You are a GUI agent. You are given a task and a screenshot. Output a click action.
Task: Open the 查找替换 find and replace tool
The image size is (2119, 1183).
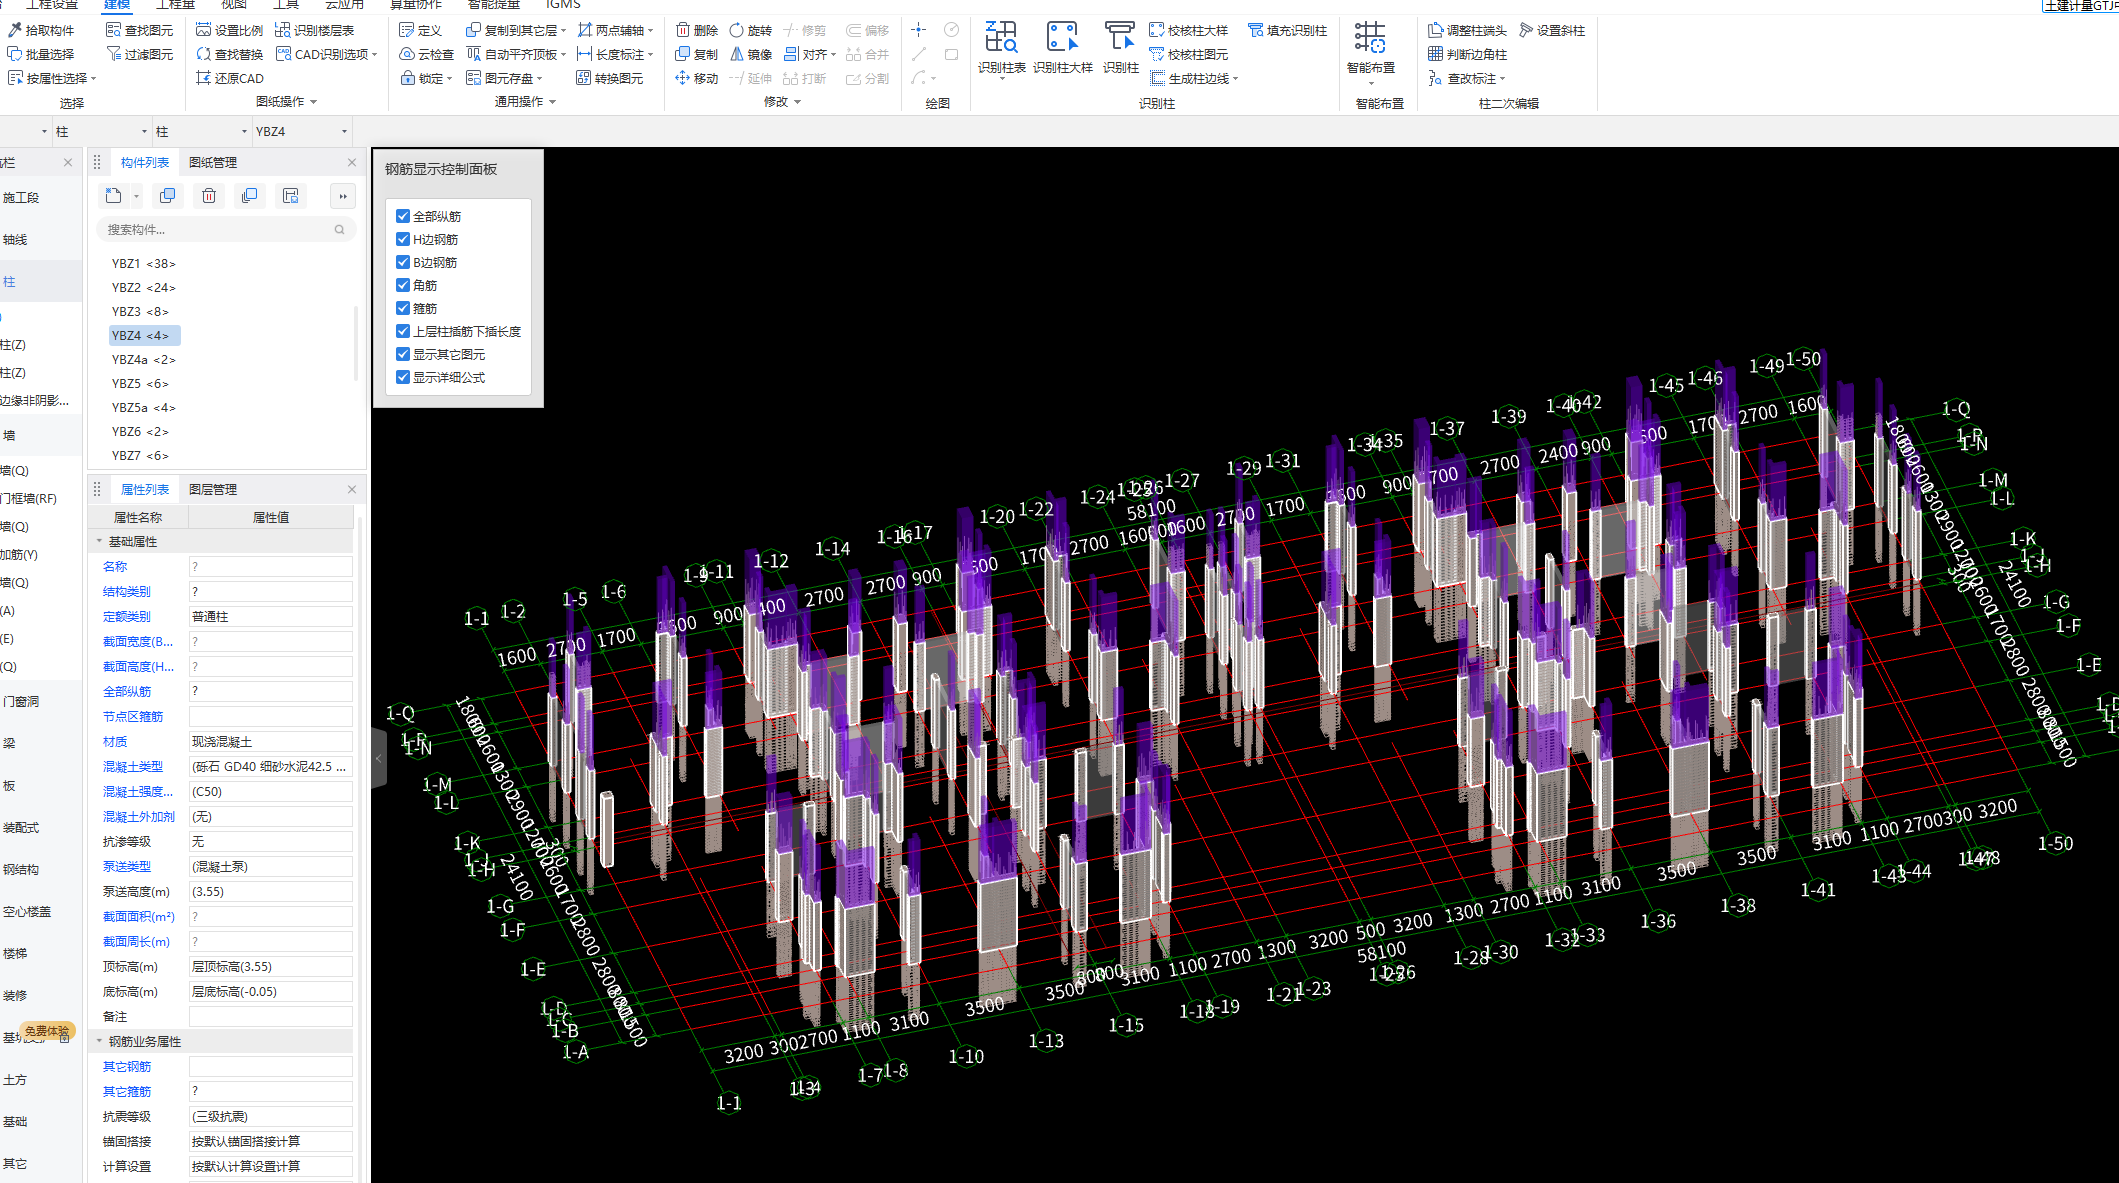tap(230, 54)
